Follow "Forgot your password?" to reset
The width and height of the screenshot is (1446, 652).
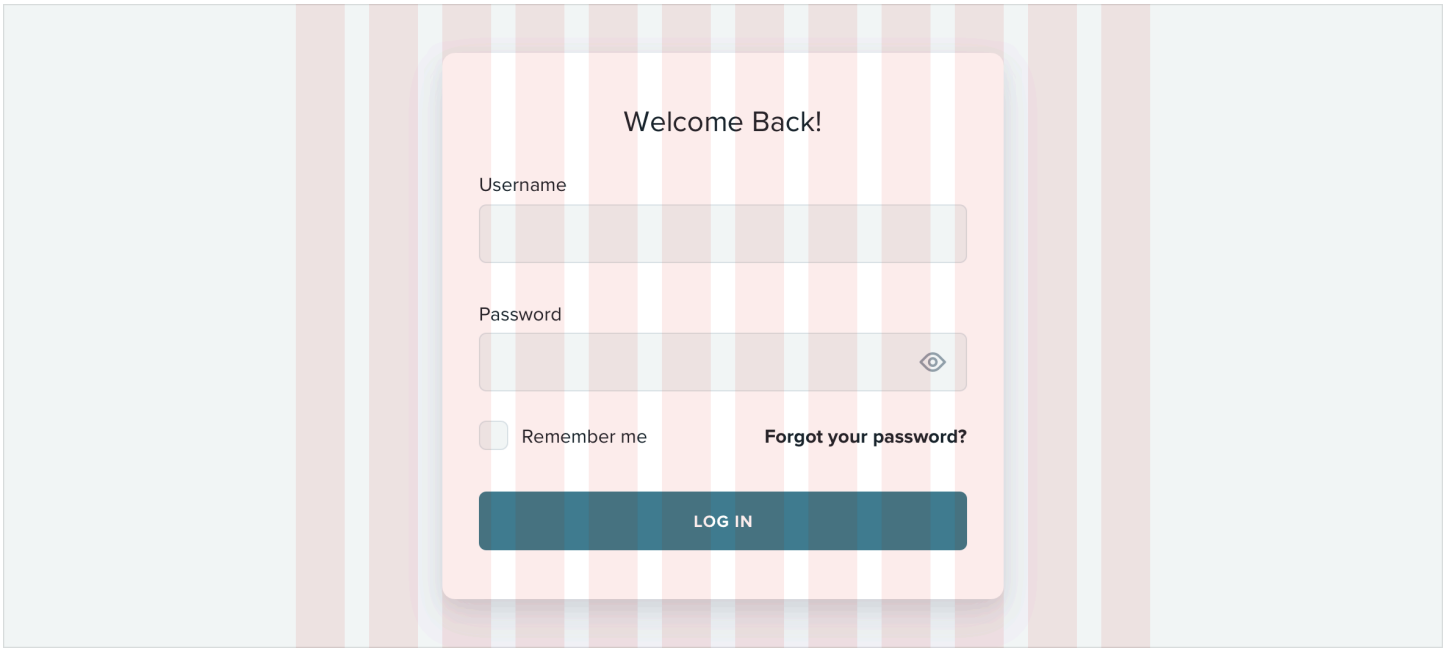[x=865, y=437]
